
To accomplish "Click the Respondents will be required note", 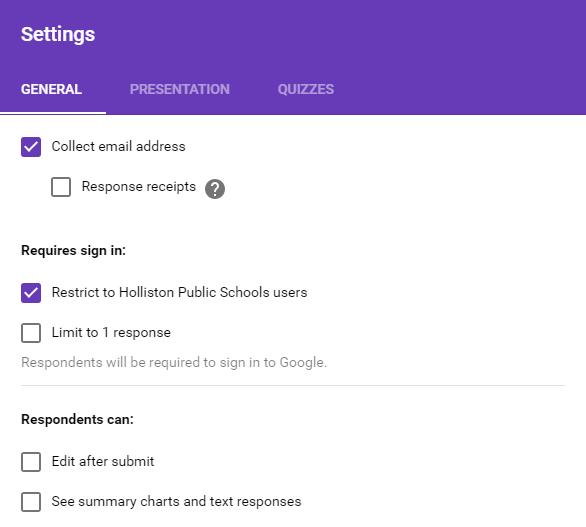I will [x=174, y=363].
